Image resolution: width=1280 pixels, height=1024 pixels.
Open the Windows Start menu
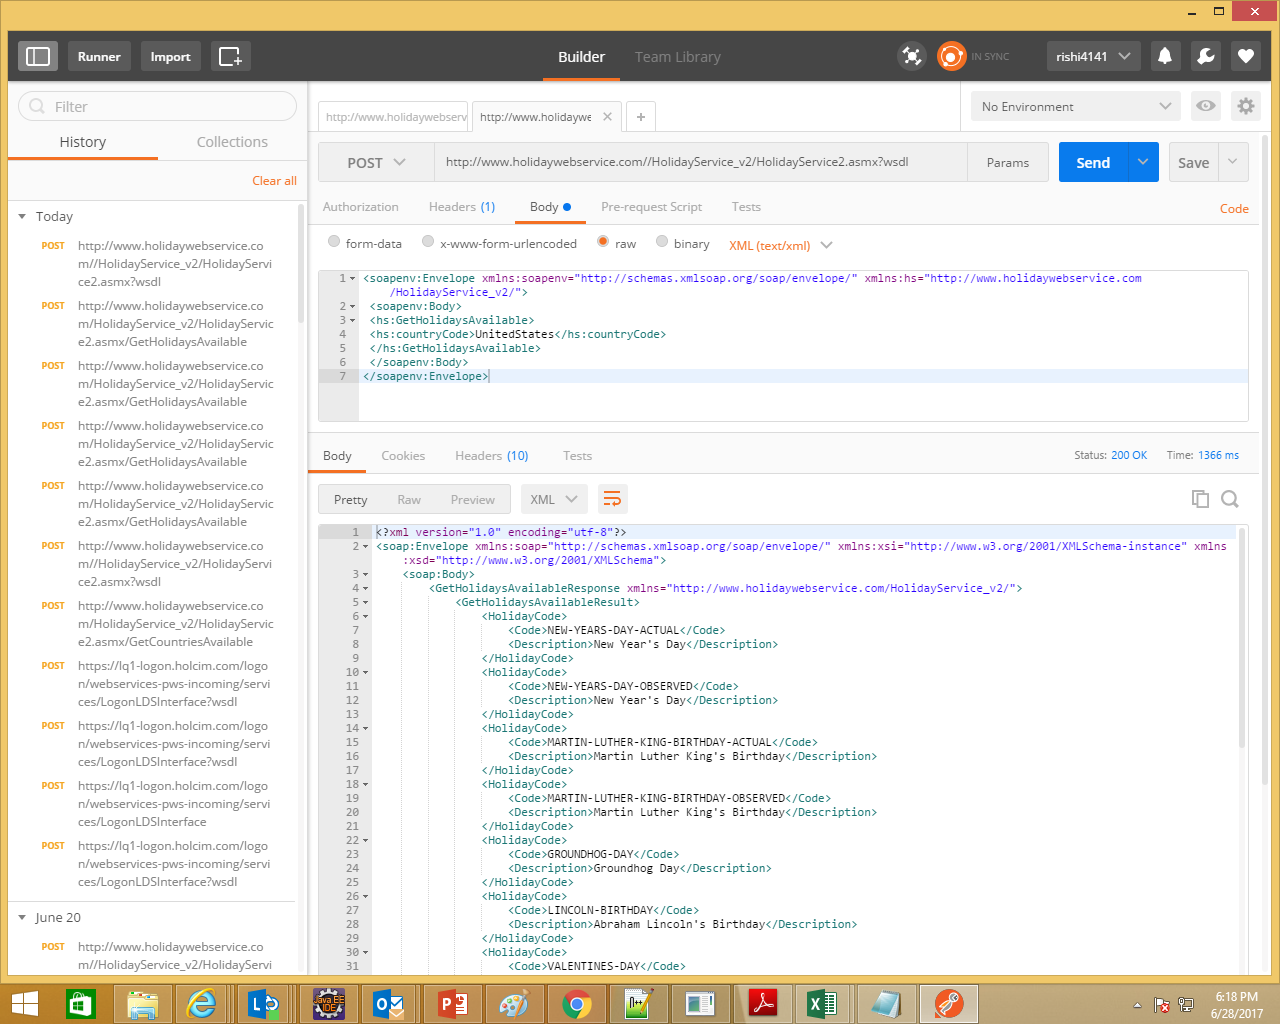(24, 1004)
